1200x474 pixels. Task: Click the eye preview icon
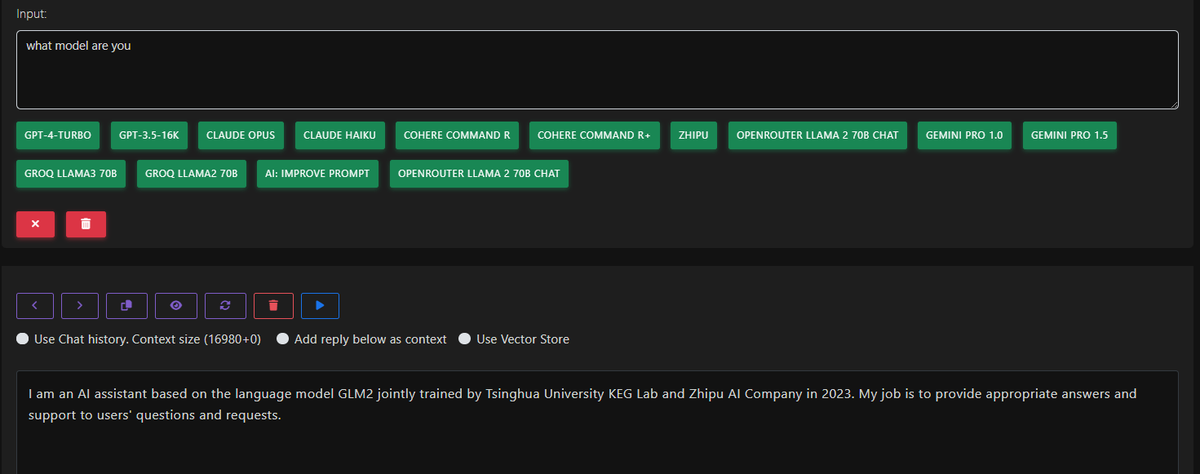[176, 304]
